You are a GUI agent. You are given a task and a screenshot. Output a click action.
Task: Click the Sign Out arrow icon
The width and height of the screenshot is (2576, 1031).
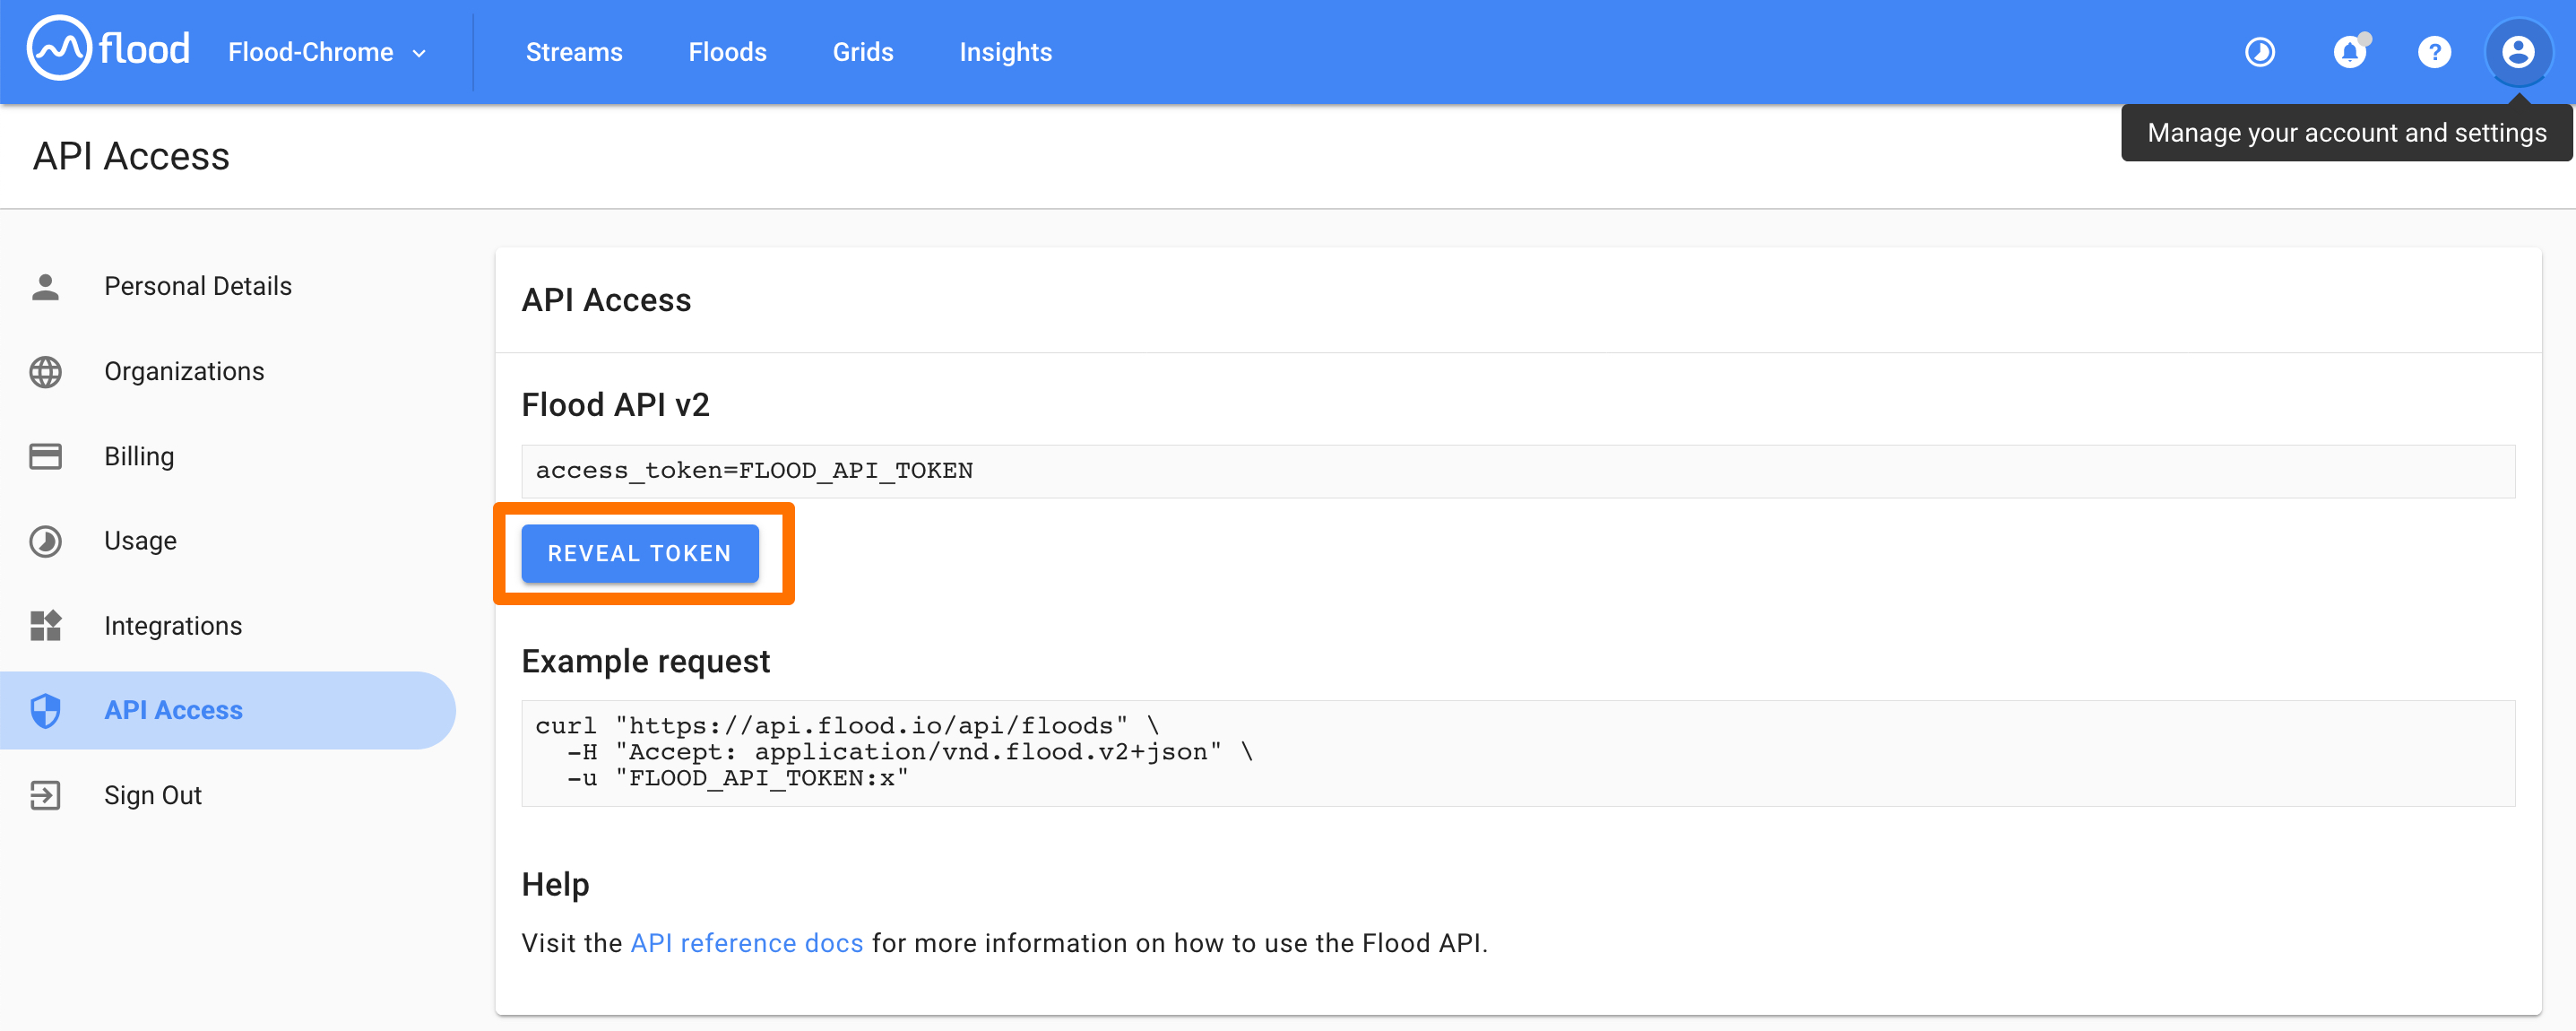(45, 796)
